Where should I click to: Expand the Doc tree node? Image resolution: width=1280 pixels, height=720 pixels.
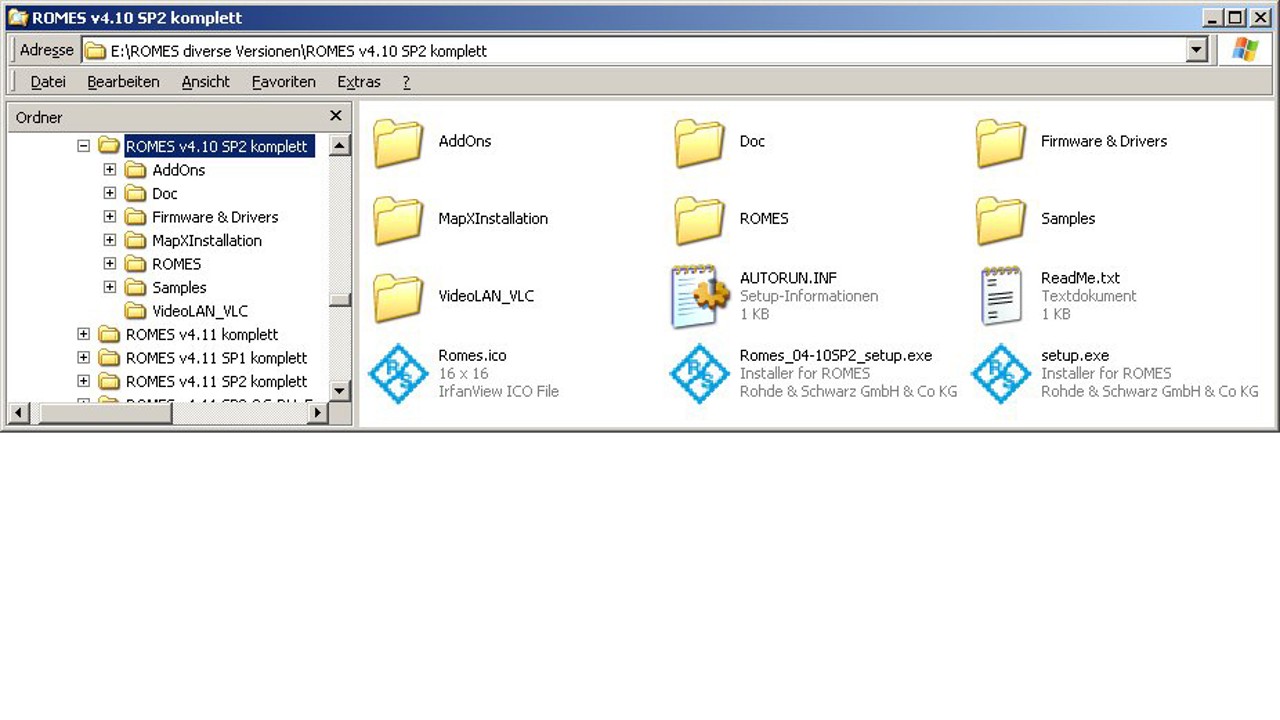pos(110,194)
